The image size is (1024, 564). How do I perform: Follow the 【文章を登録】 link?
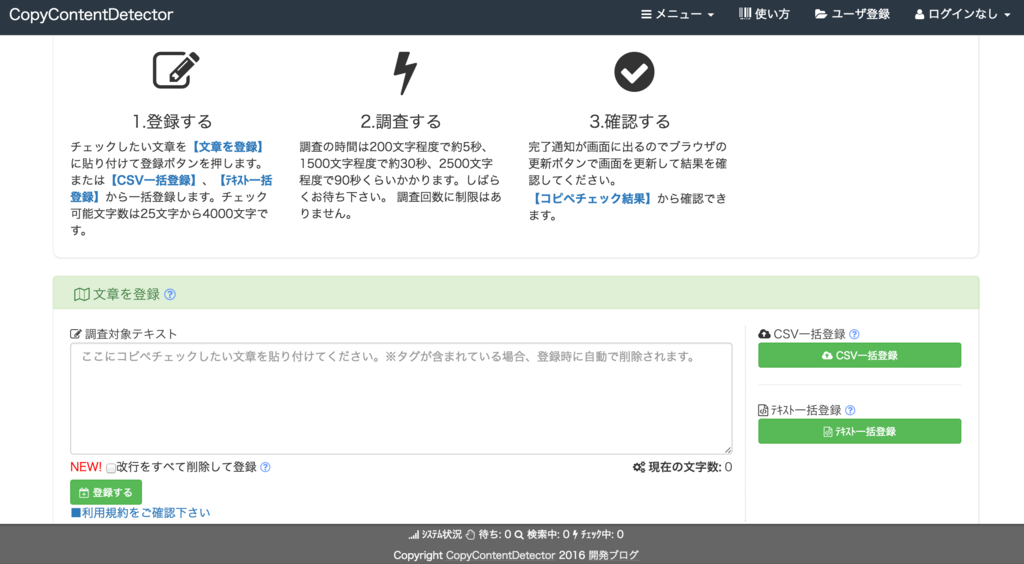click(x=227, y=147)
